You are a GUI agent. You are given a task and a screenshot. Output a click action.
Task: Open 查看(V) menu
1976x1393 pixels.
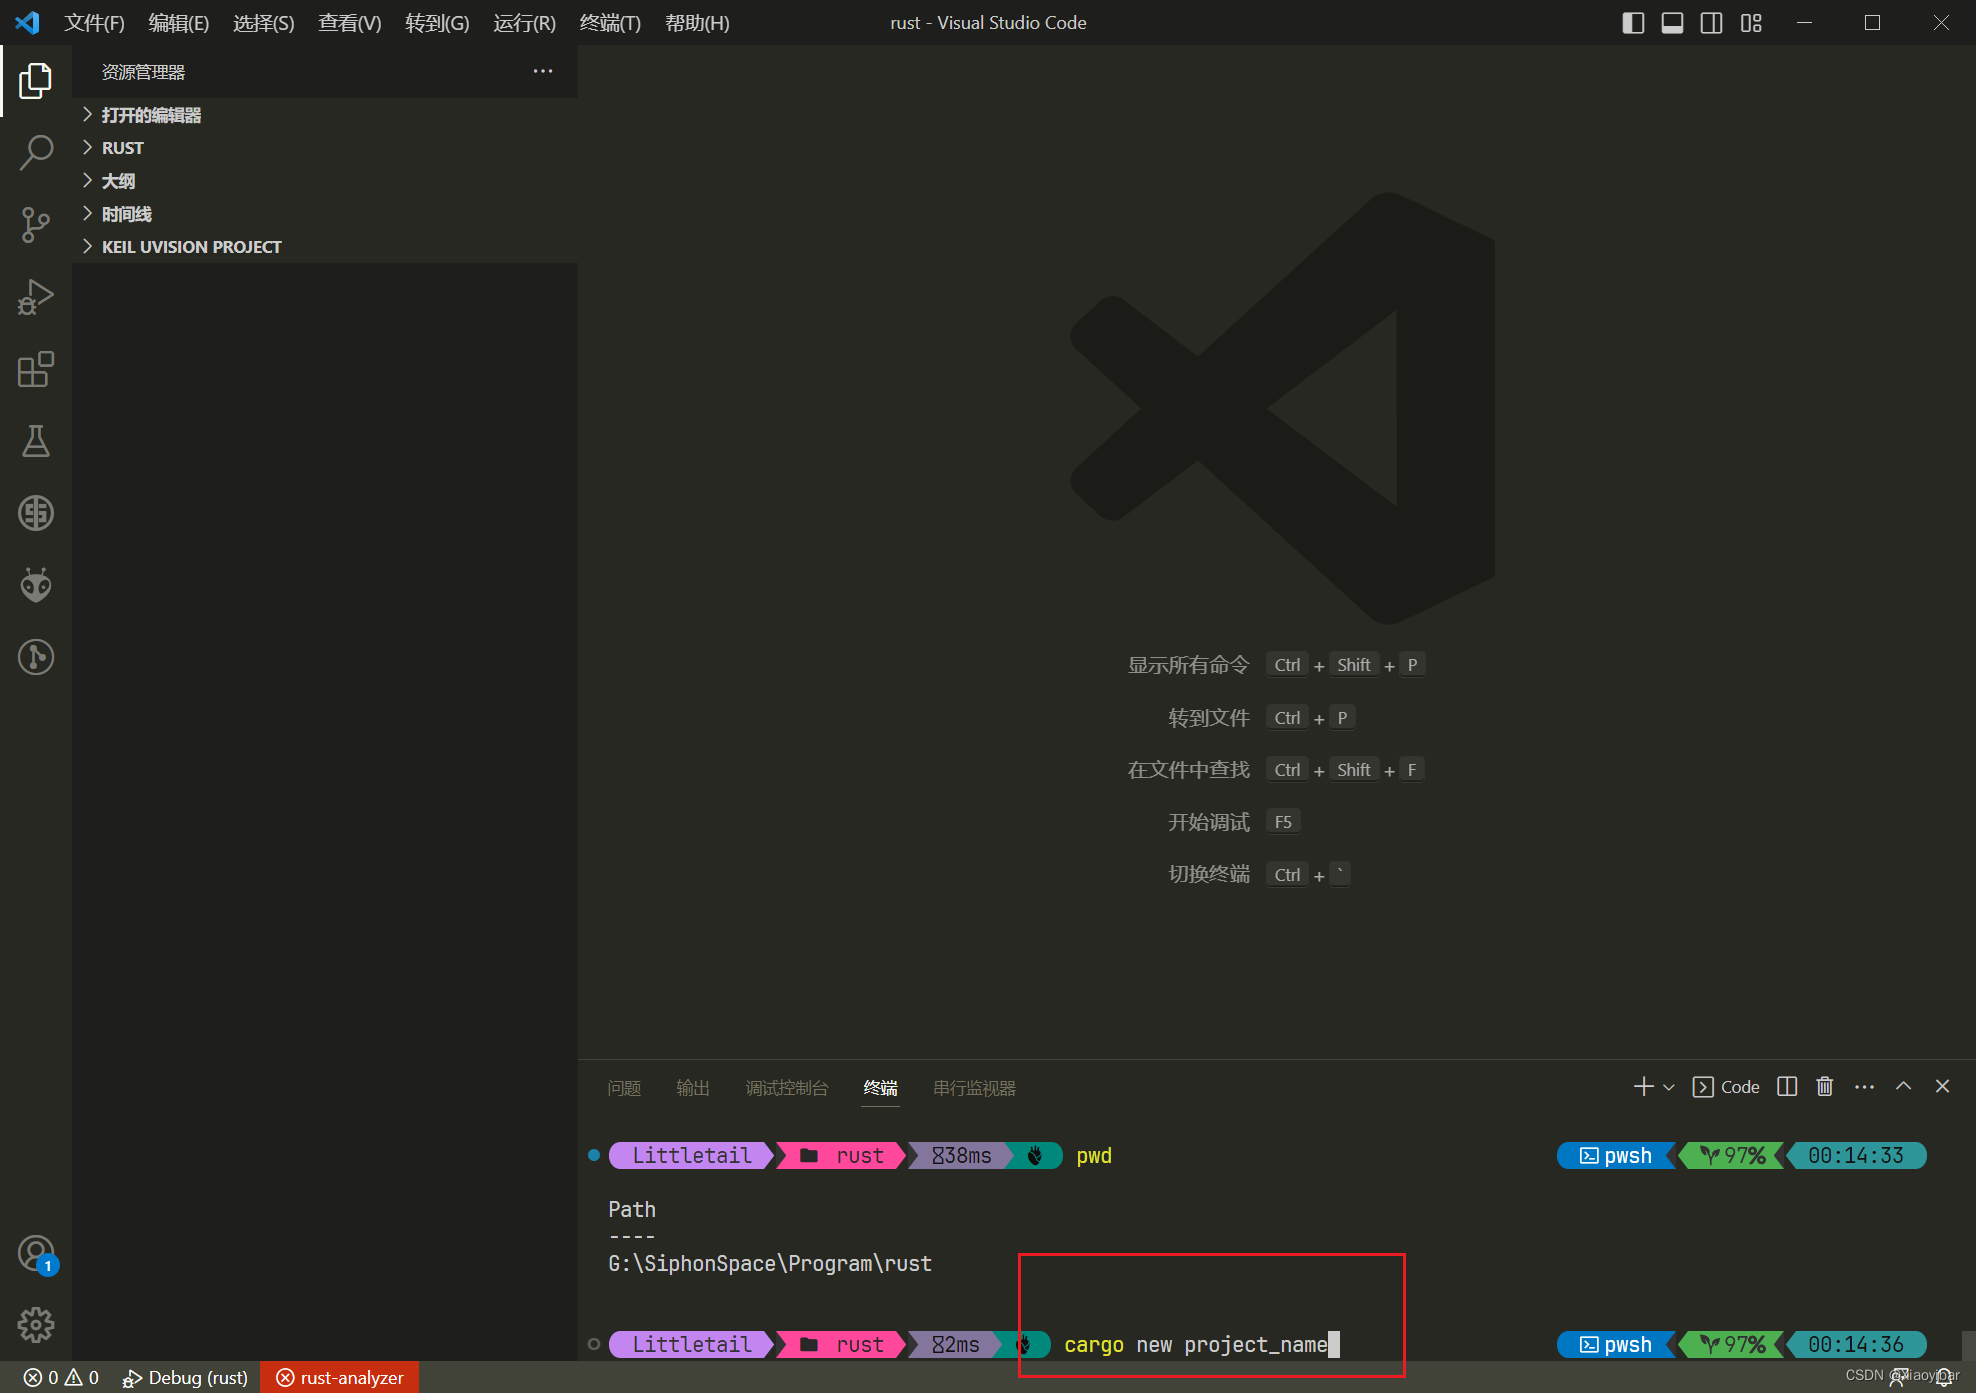(x=350, y=23)
